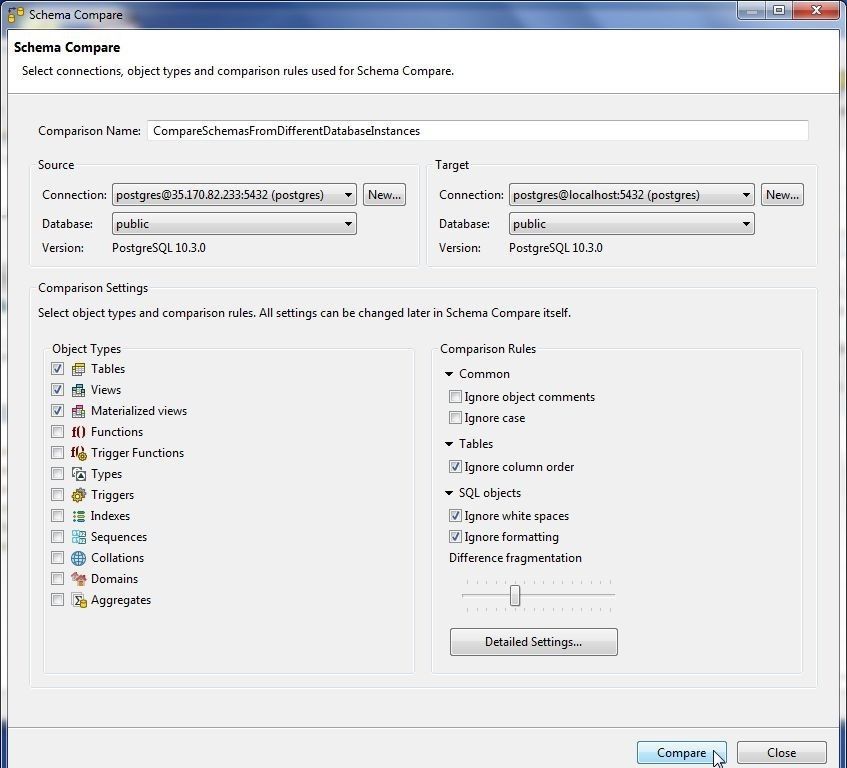The width and height of the screenshot is (847, 768).
Task: Check the Domains checkbox
Action: [57, 579]
